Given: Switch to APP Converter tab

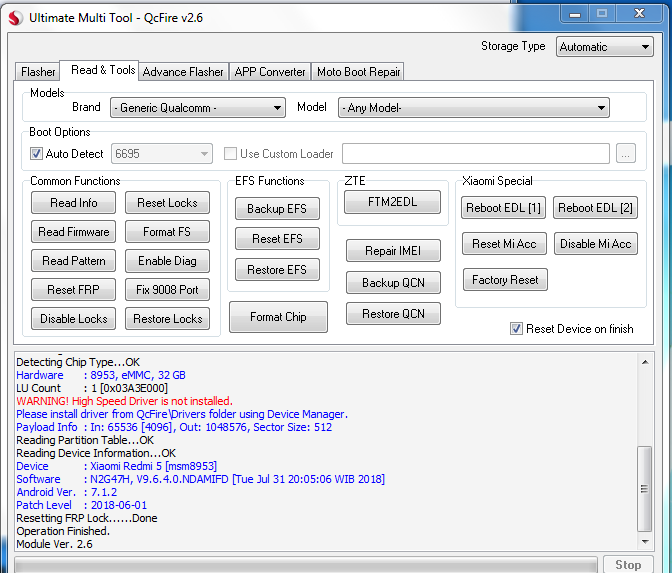Looking at the screenshot, I should [x=270, y=72].
